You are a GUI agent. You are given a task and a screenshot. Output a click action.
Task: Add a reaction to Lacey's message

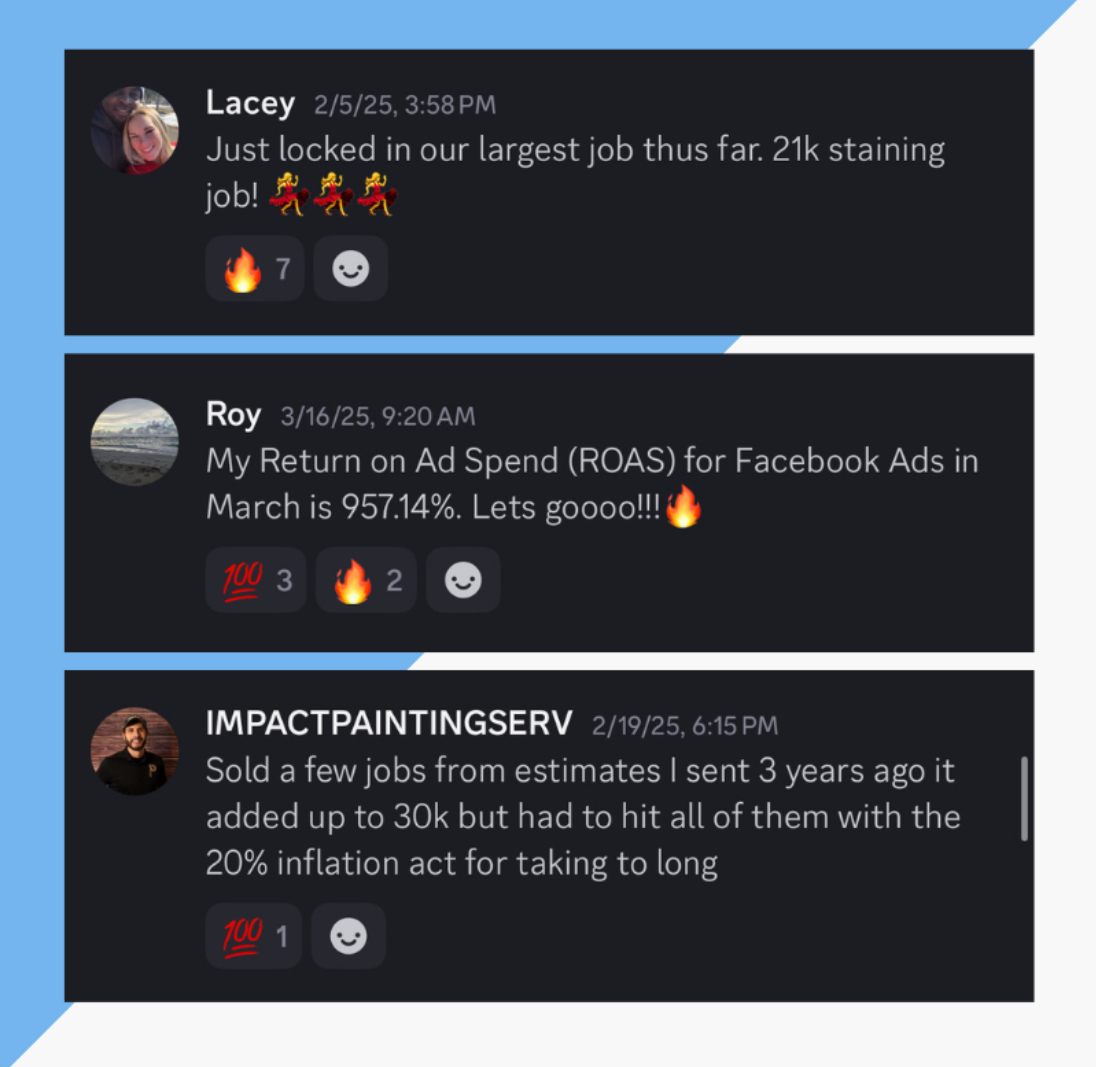pyautogui.click(x=350, y=268)
